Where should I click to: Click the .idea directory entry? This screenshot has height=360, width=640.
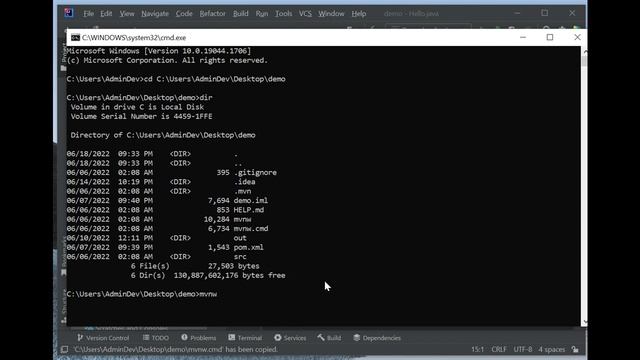pyautogui.click(x=244, y=182)
